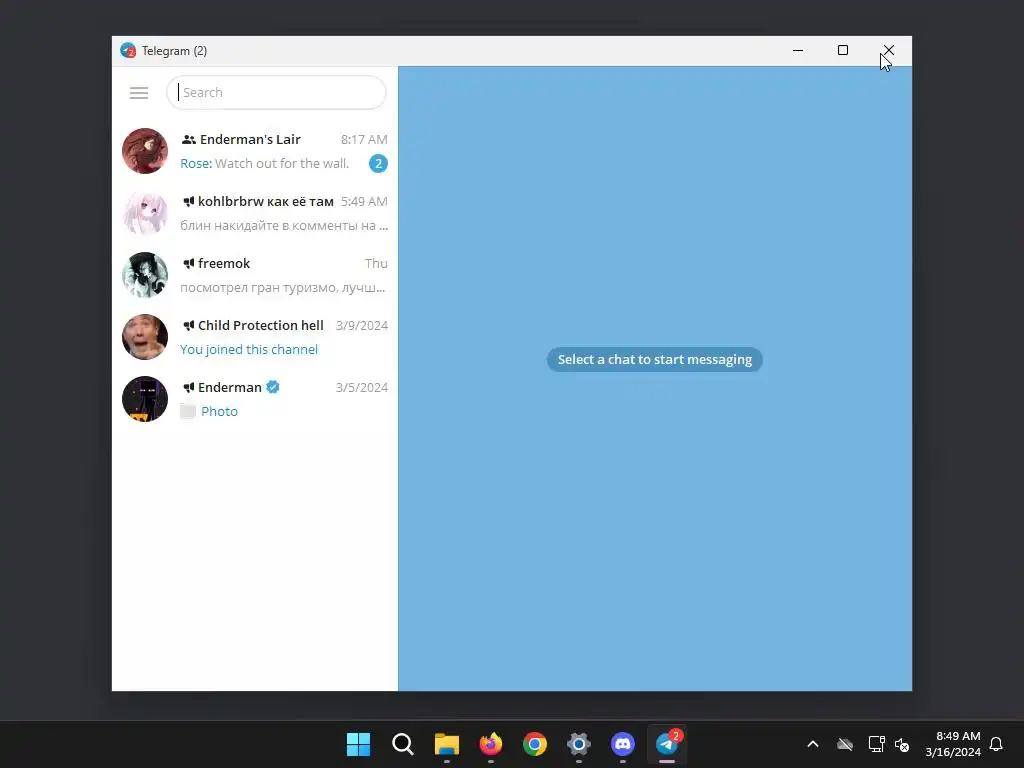The image size is (1024, 768).
Task: Open the notification bell
Action: coord(996,744)
